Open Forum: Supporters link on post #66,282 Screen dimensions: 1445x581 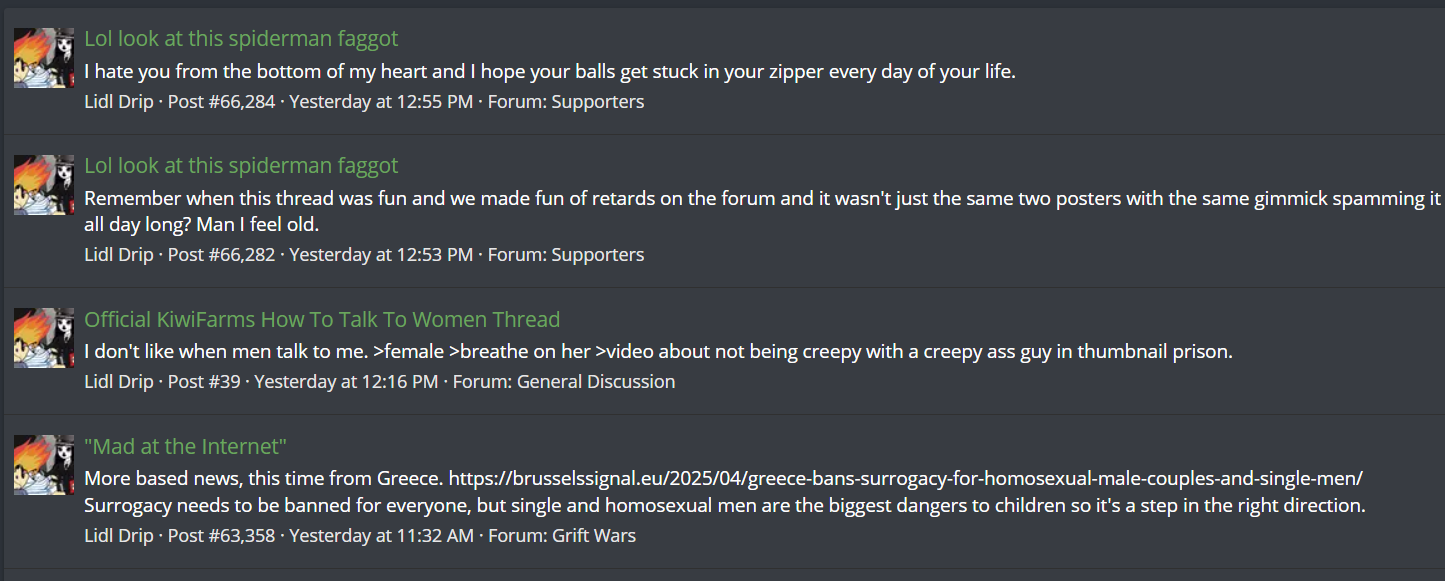click(566, 255)
